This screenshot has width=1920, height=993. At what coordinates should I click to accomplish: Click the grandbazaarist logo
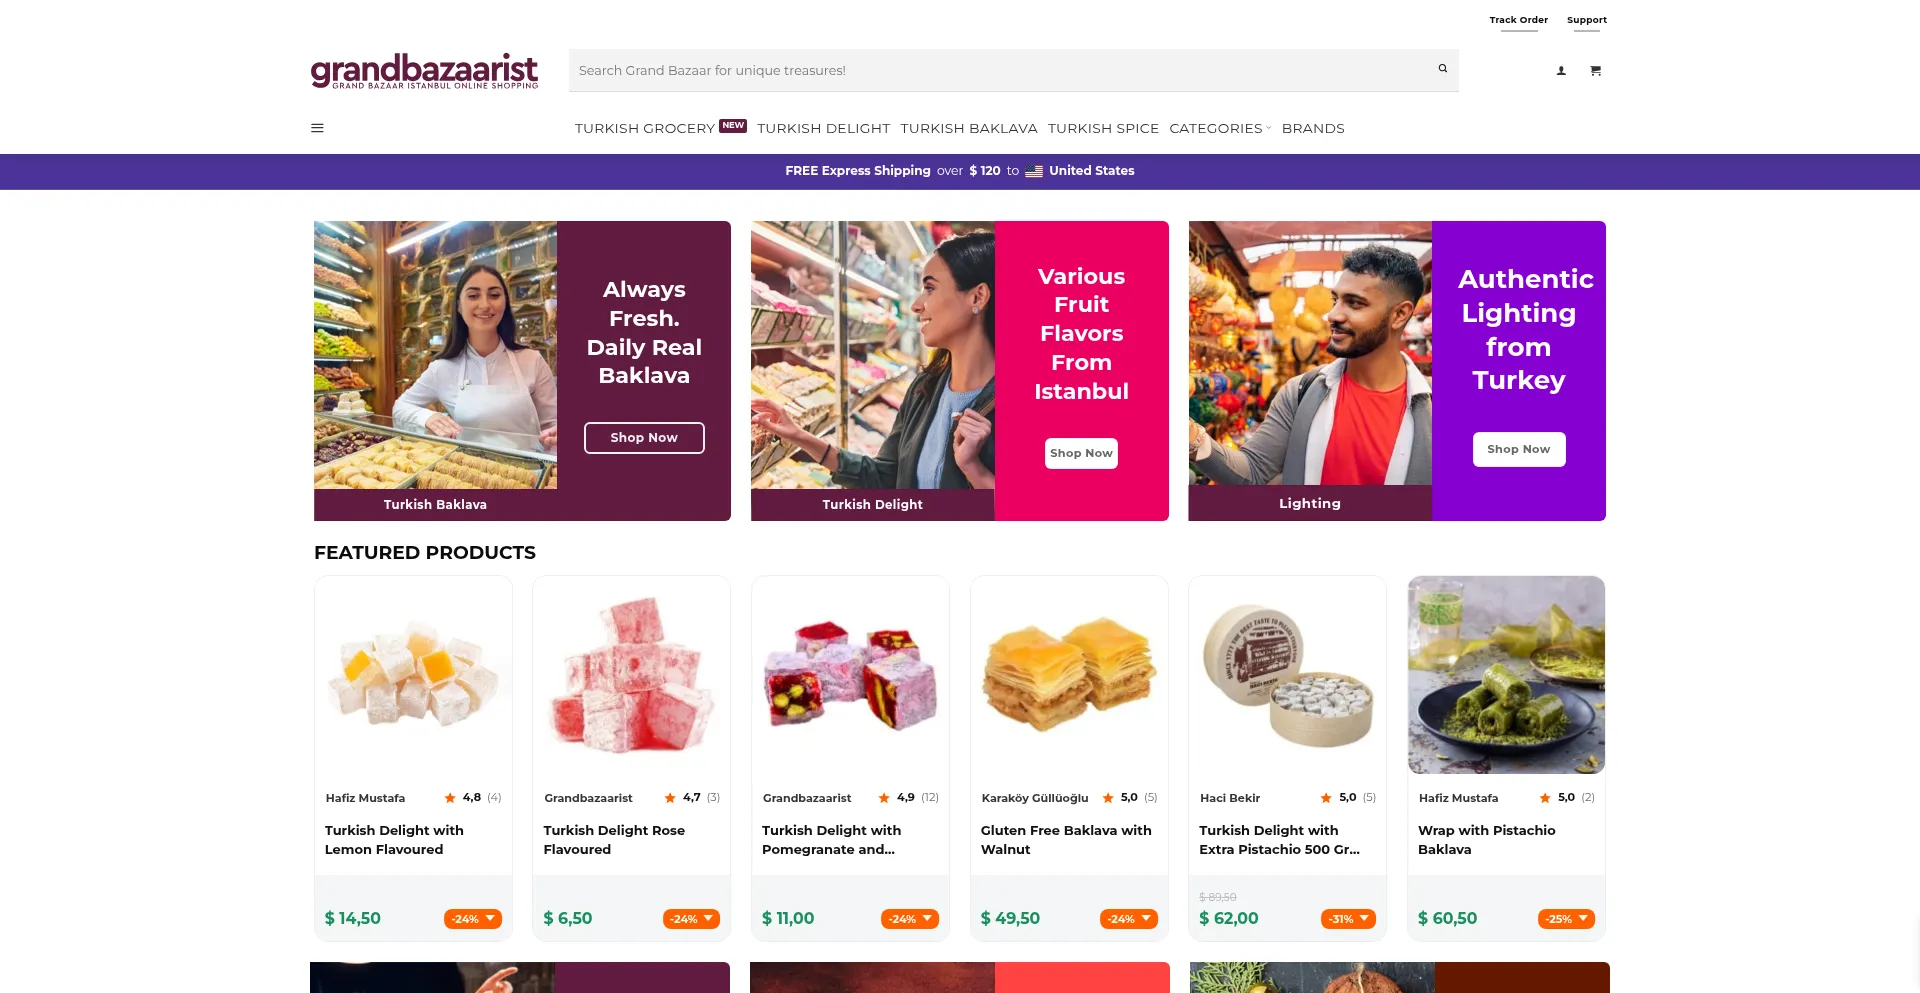pos(424,71)
